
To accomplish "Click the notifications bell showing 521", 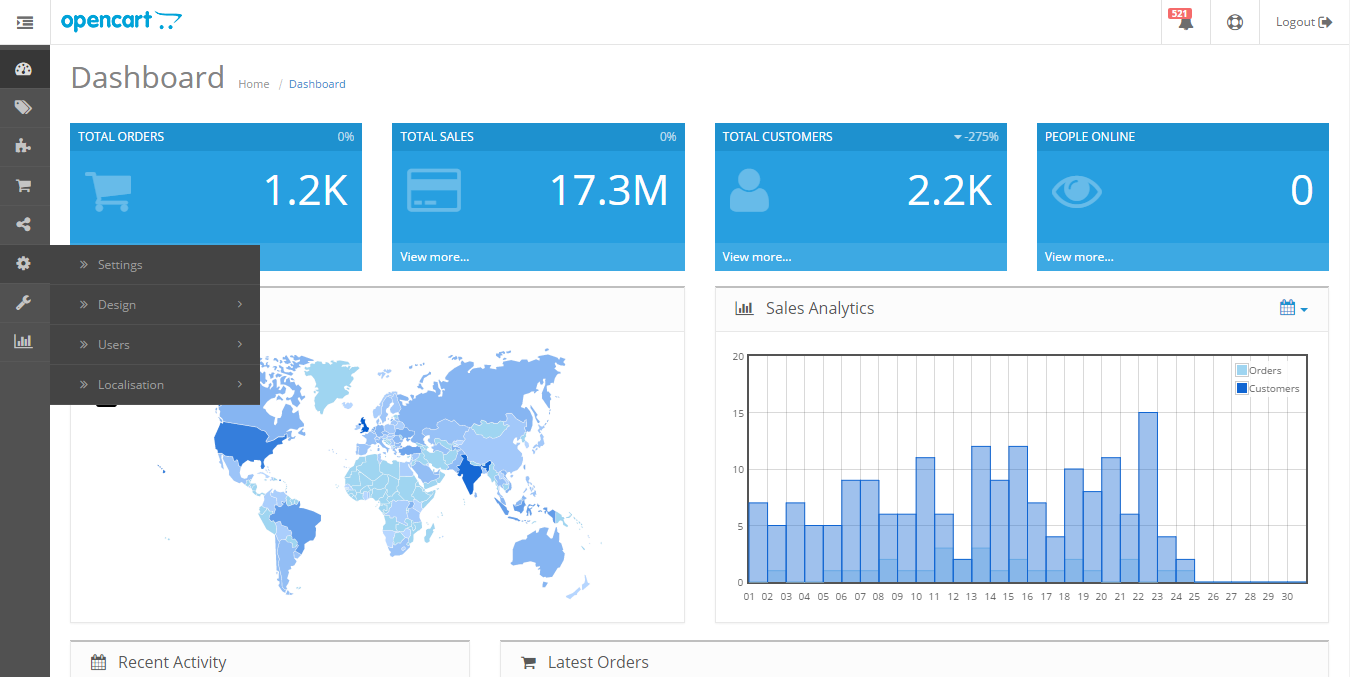I will click(x=1184, y=21).
